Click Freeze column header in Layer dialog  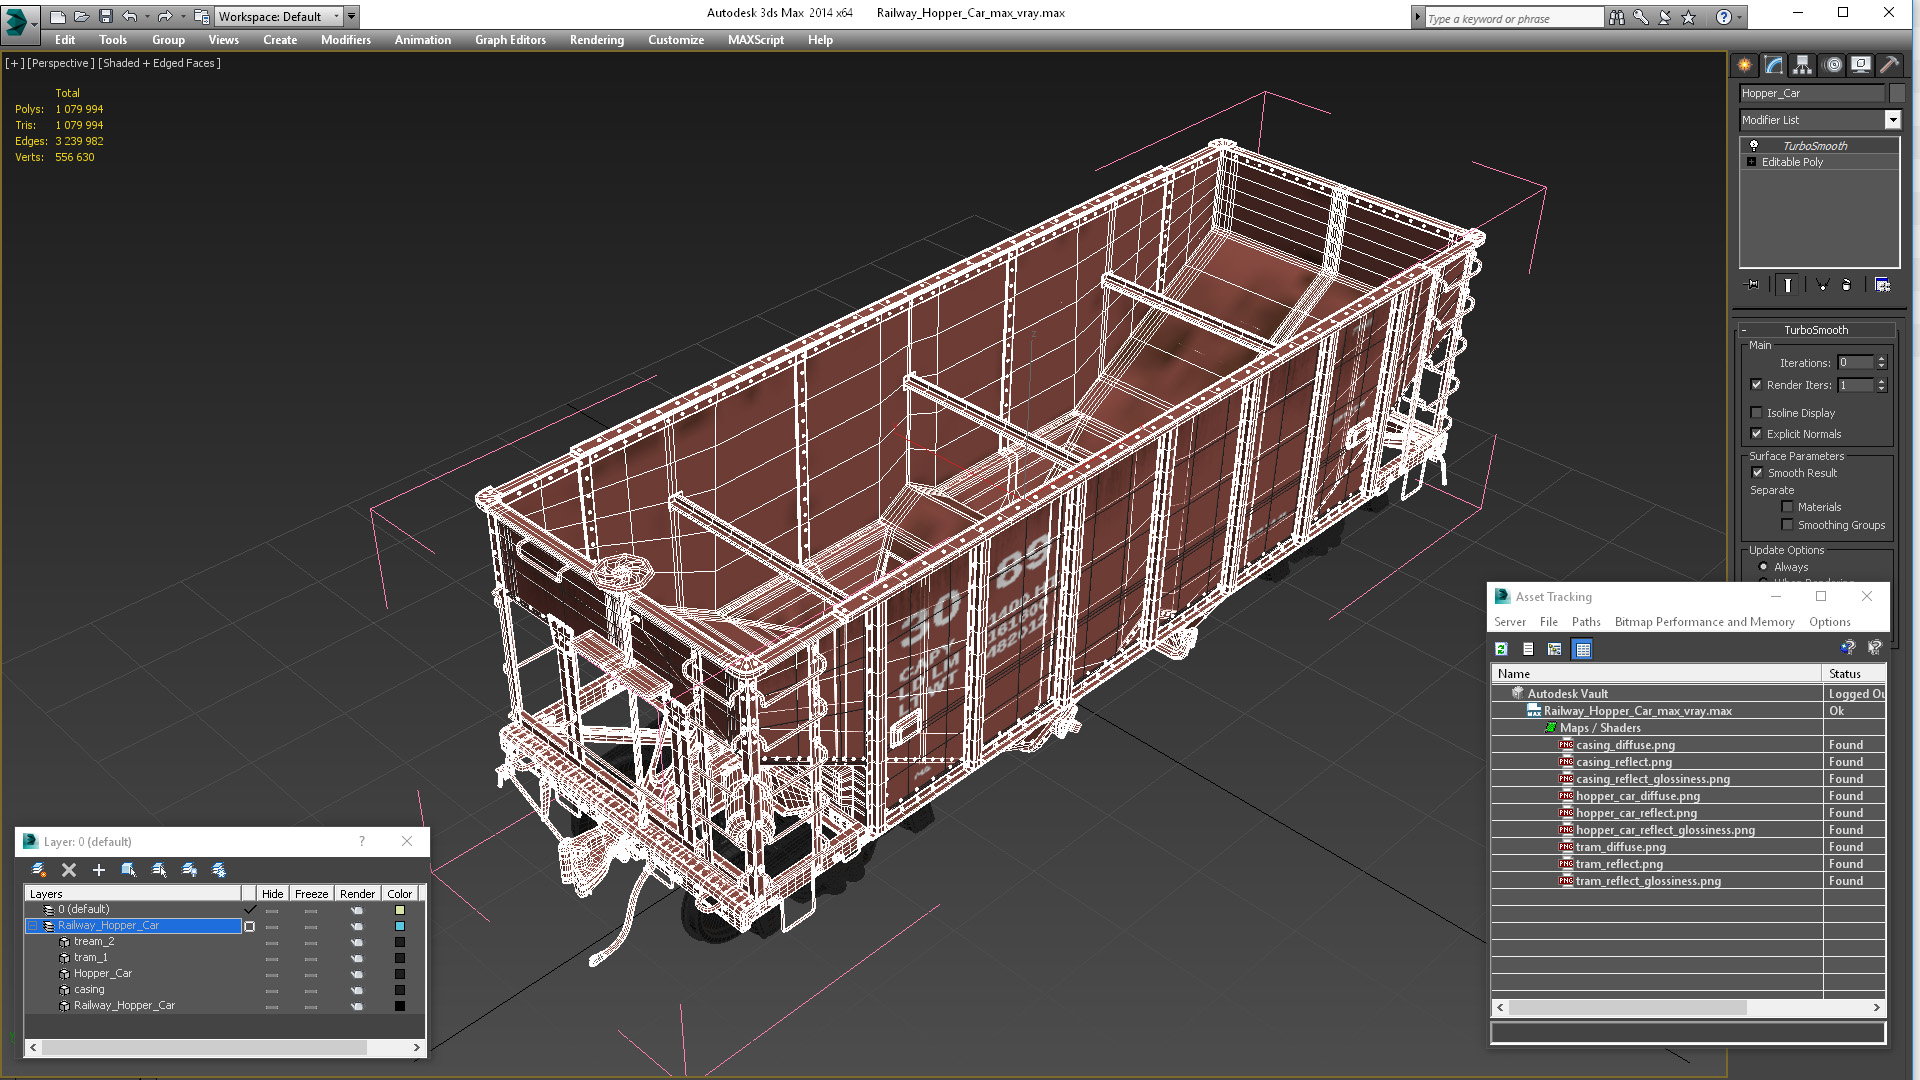pos(311,894)
